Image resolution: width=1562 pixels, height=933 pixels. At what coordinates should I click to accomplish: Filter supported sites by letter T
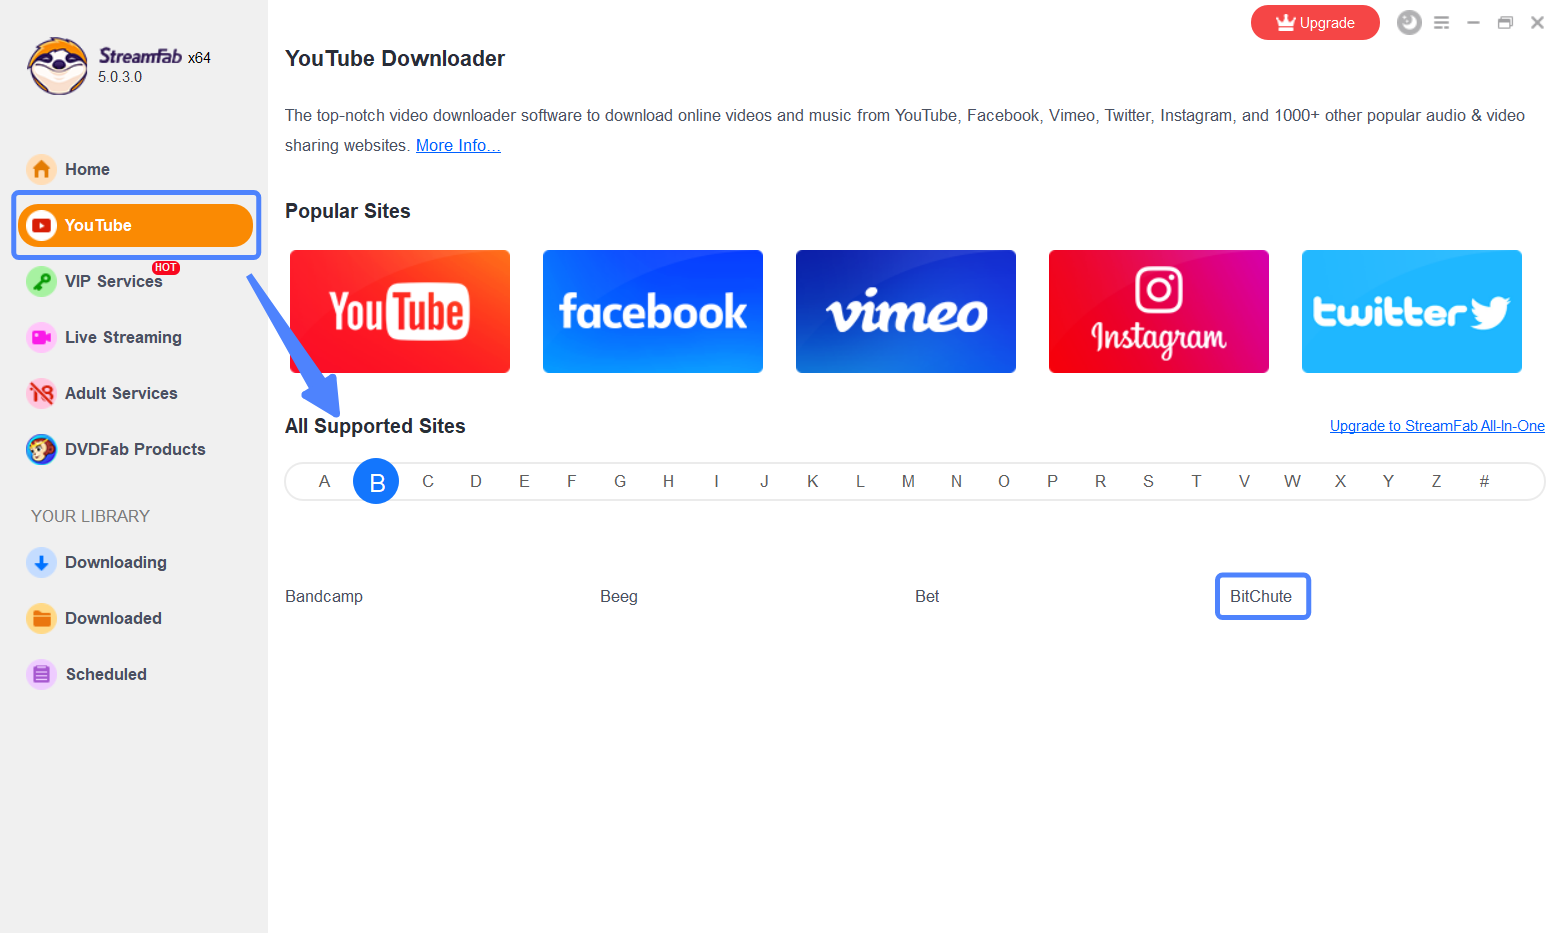(x=1196, y=481)
